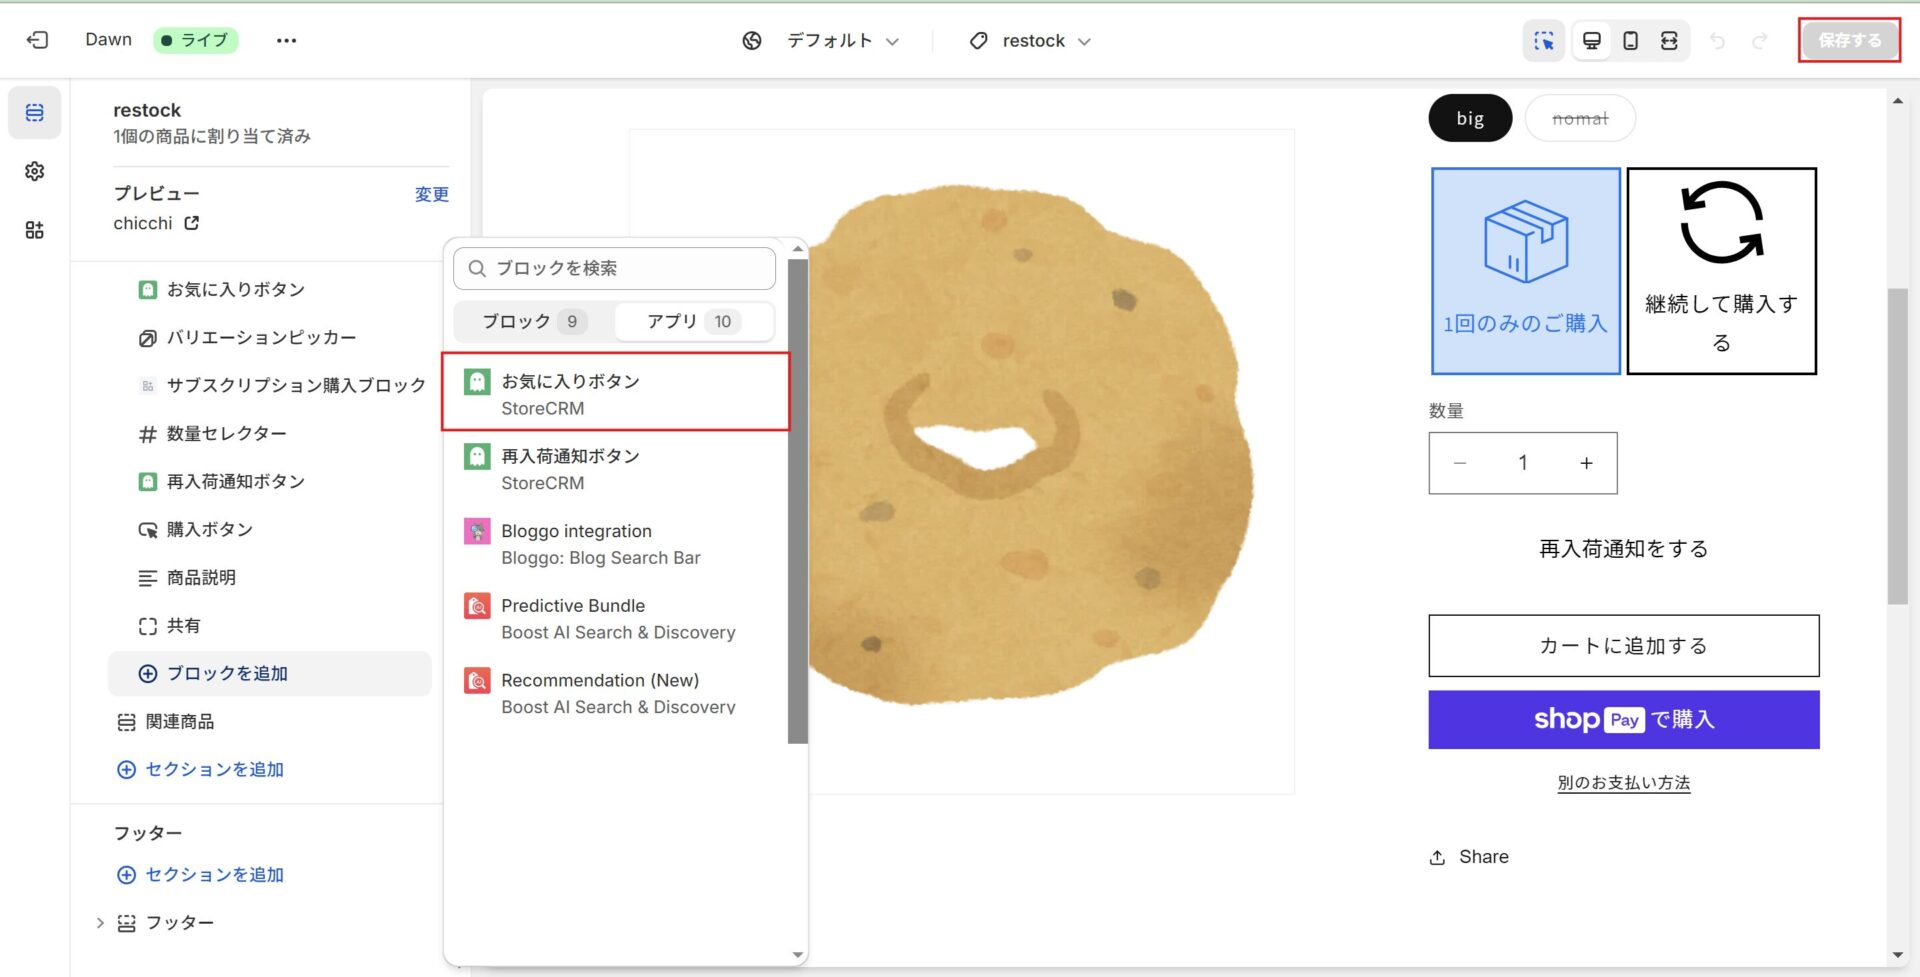
Task: Choose the subscription purchase option card
Action: [1721, 271]
